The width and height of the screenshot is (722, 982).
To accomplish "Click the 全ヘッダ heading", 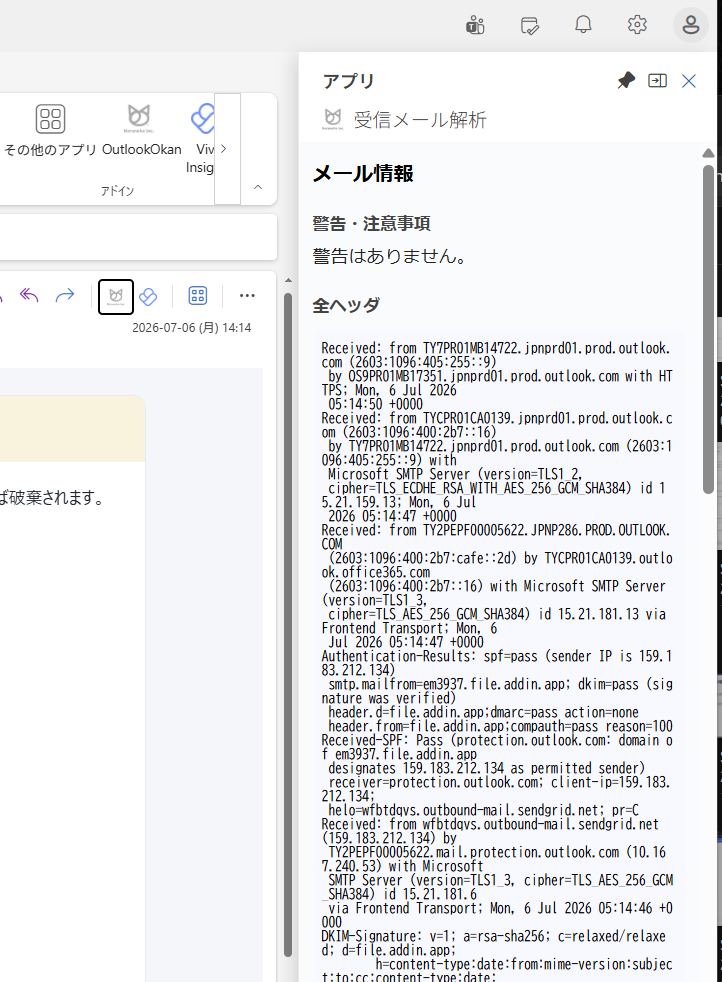I will pos(346,305).
